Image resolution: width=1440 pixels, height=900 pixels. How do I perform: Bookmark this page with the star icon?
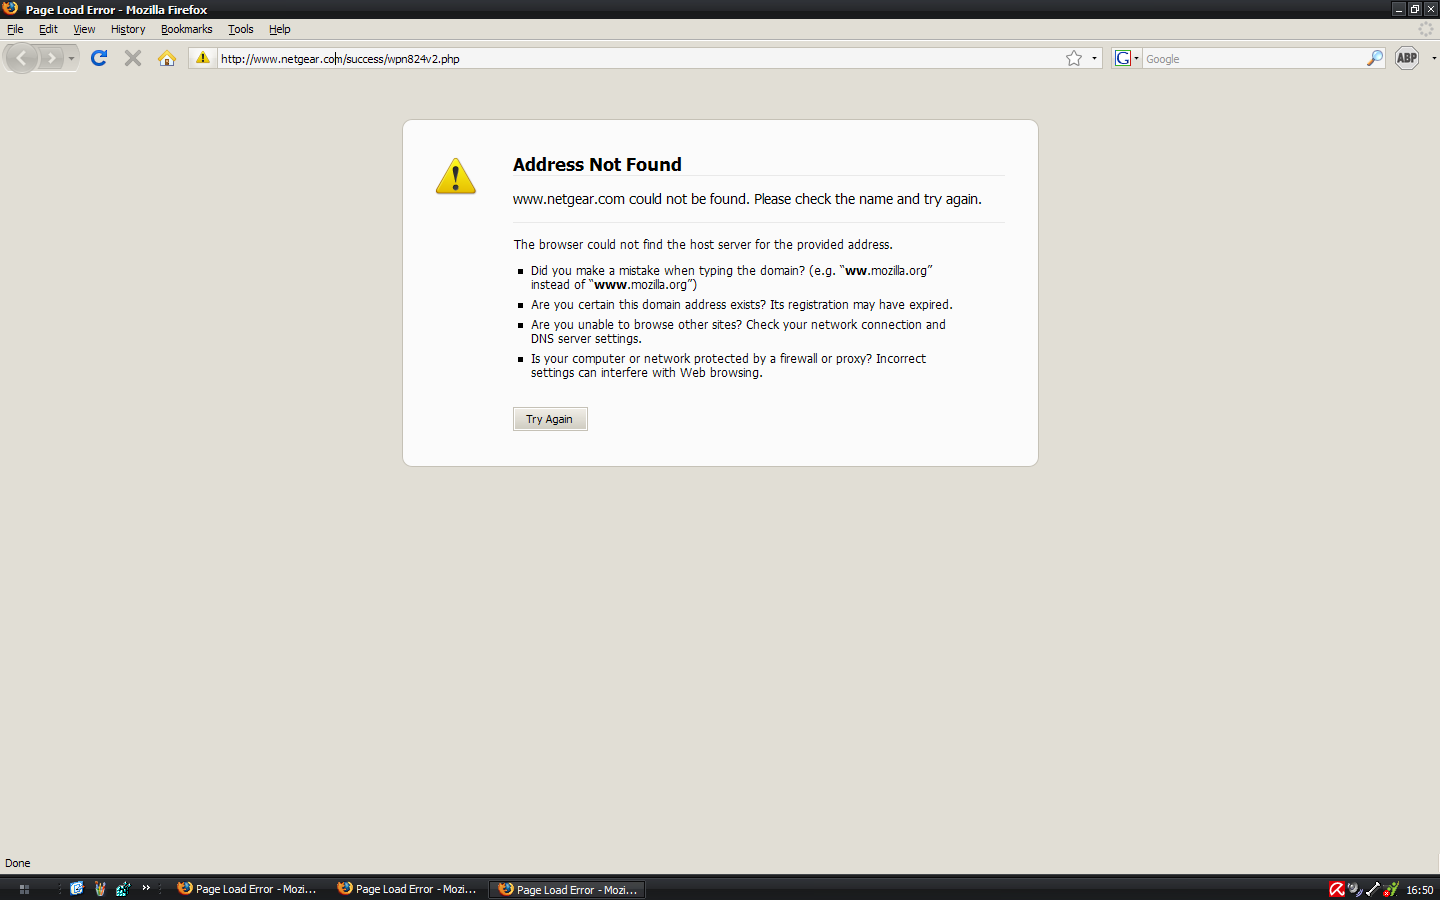[1074, 58]
